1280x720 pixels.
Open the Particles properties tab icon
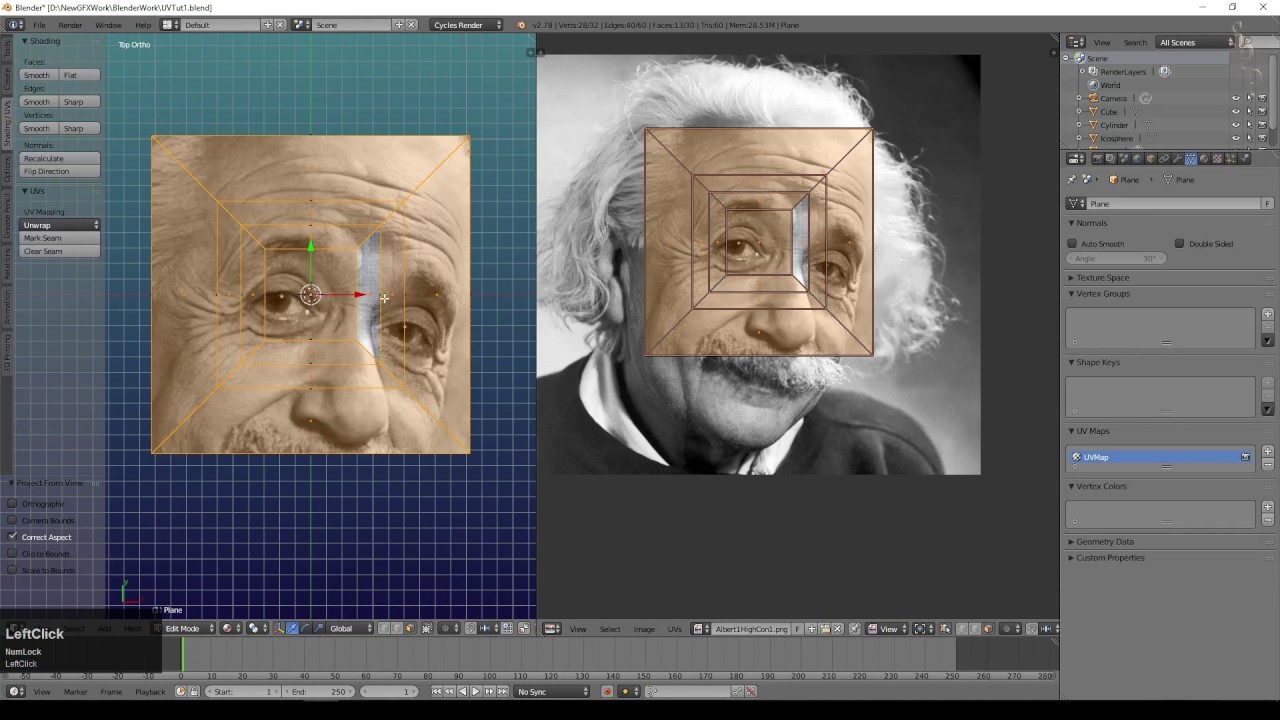(1230, 158)
